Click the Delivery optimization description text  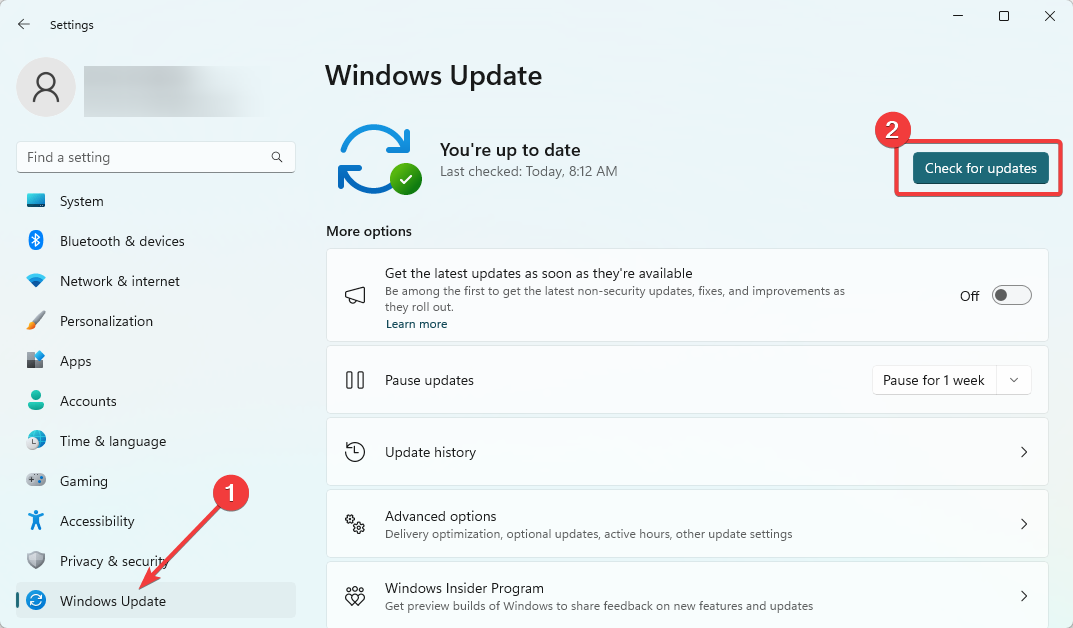[x=589, y=534]
